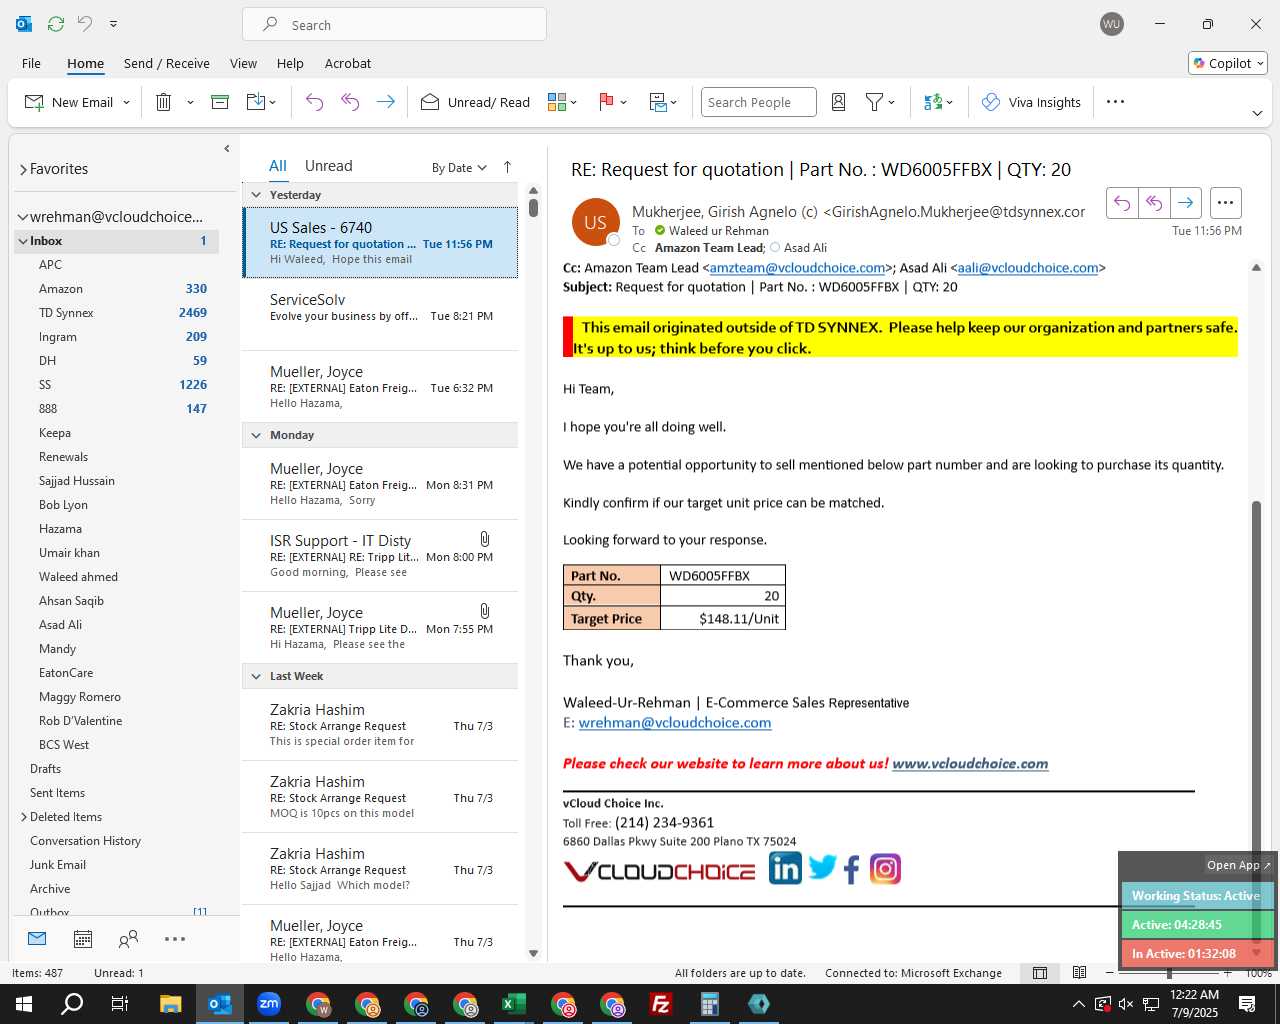Reply using reading pane reply icon
The width and height of the screenshot is (1280, 1024).
(x=1122, y=203)
